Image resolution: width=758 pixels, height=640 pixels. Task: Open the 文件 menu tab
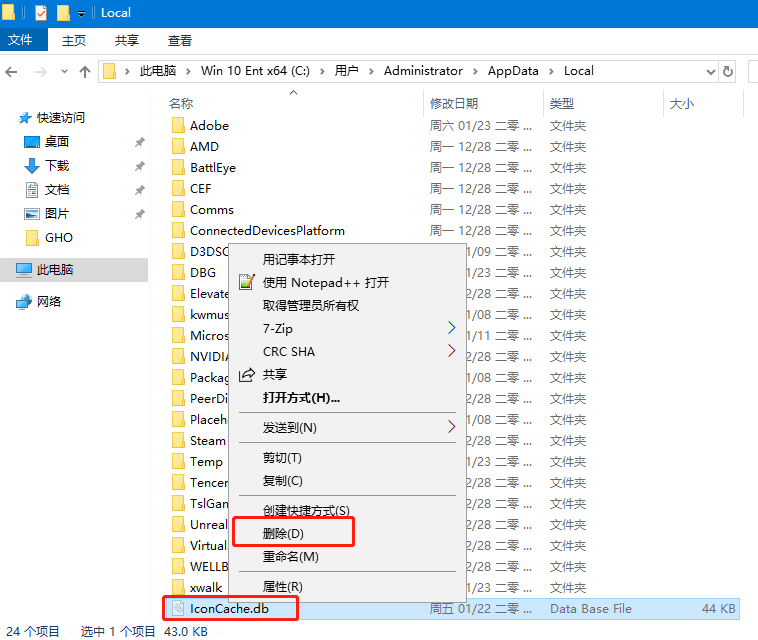point(21,41)
